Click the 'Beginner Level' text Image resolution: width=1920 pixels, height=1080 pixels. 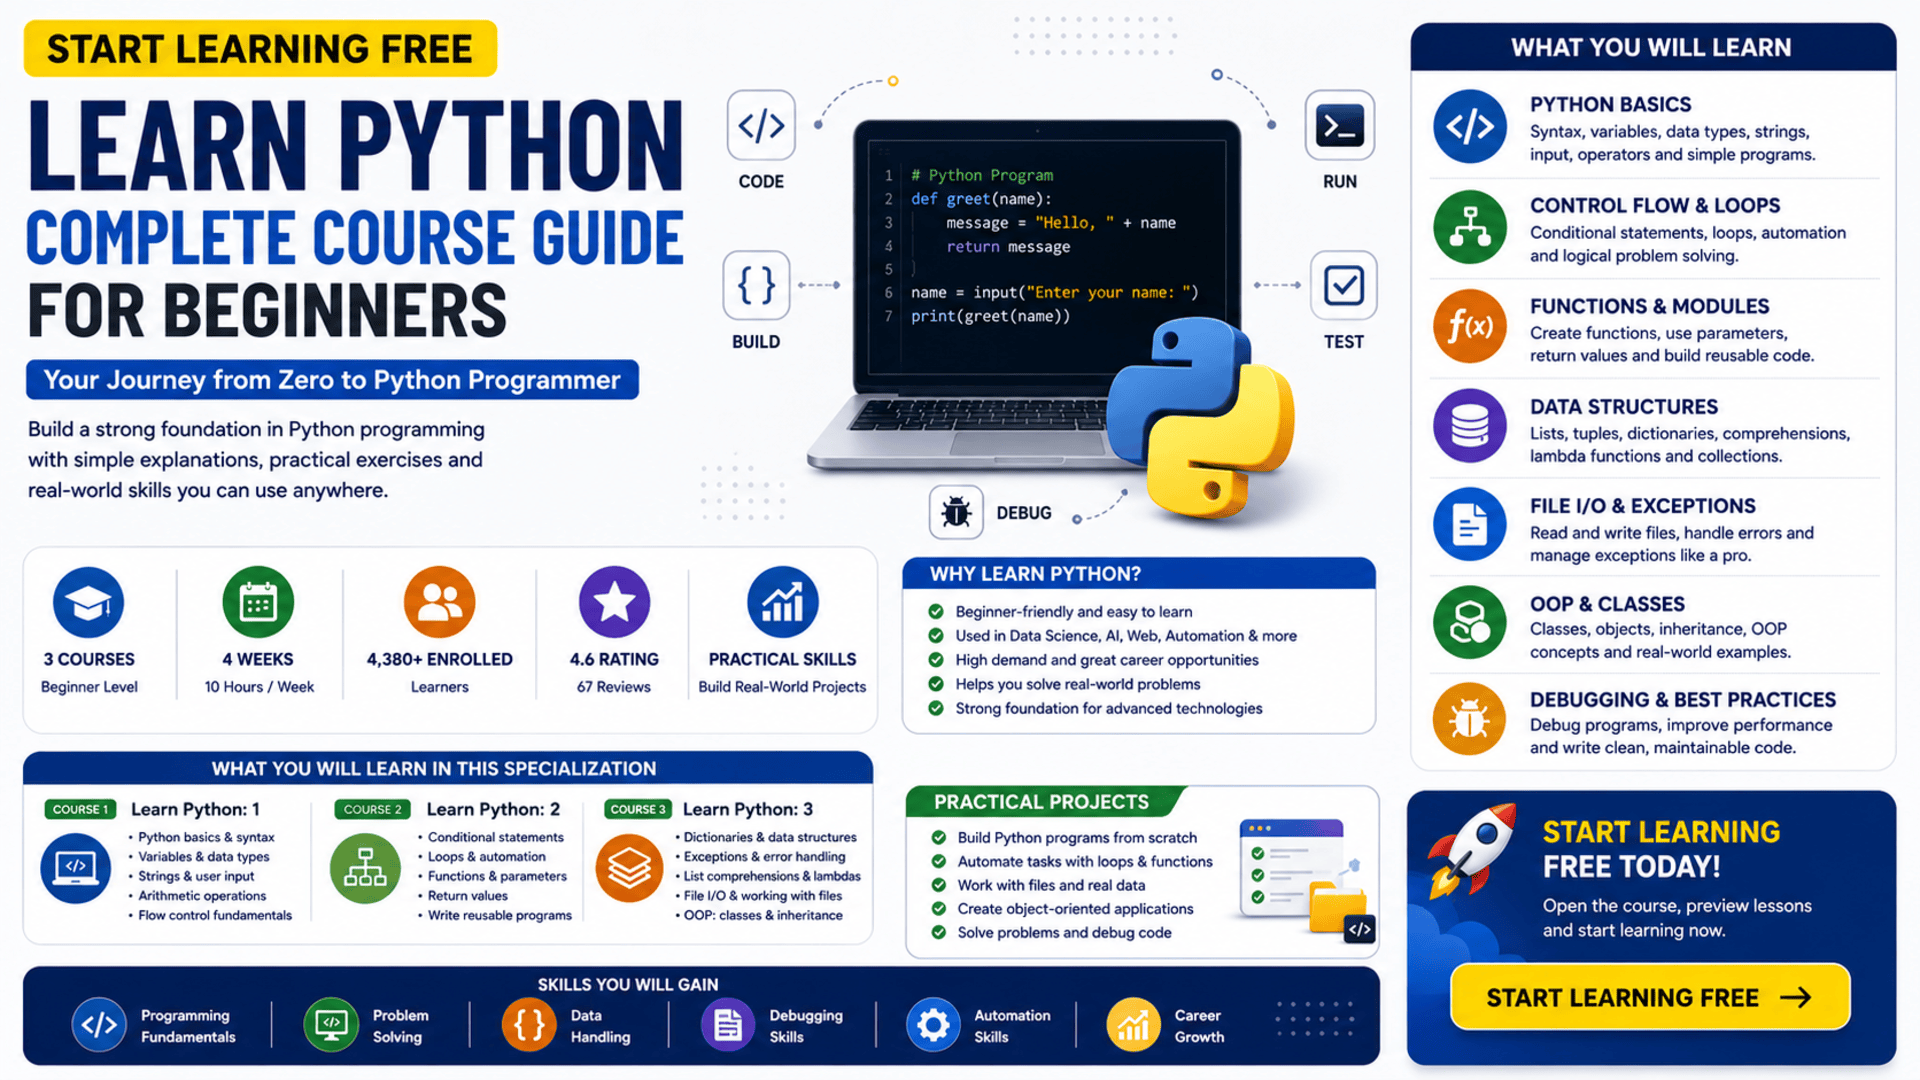pos(89,687)
